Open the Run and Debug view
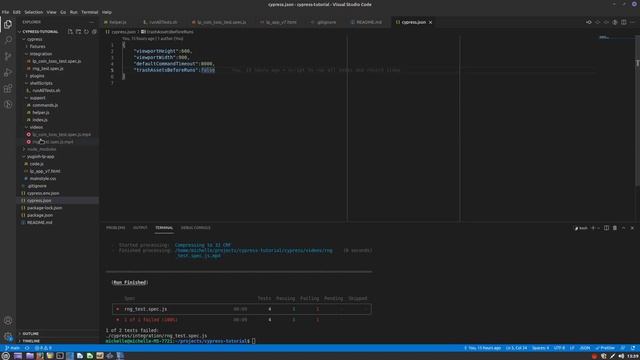 8,73
